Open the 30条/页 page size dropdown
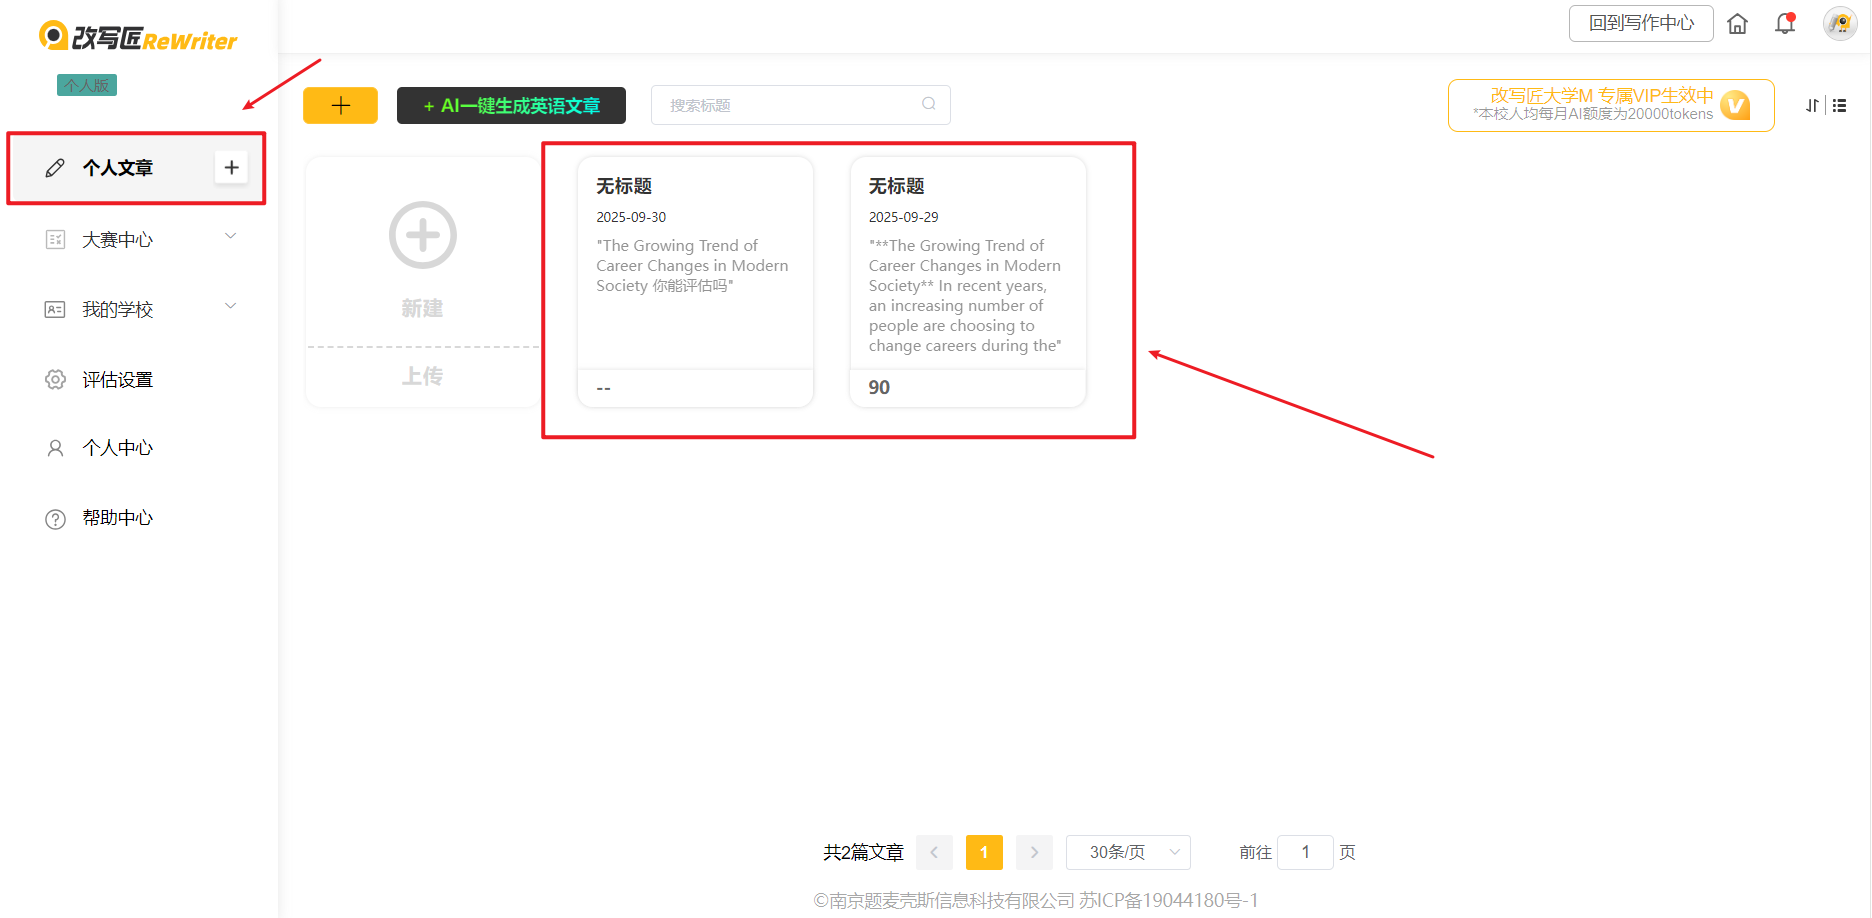1872x918 pixels. pyautogui.click(x=1128, y=852)
